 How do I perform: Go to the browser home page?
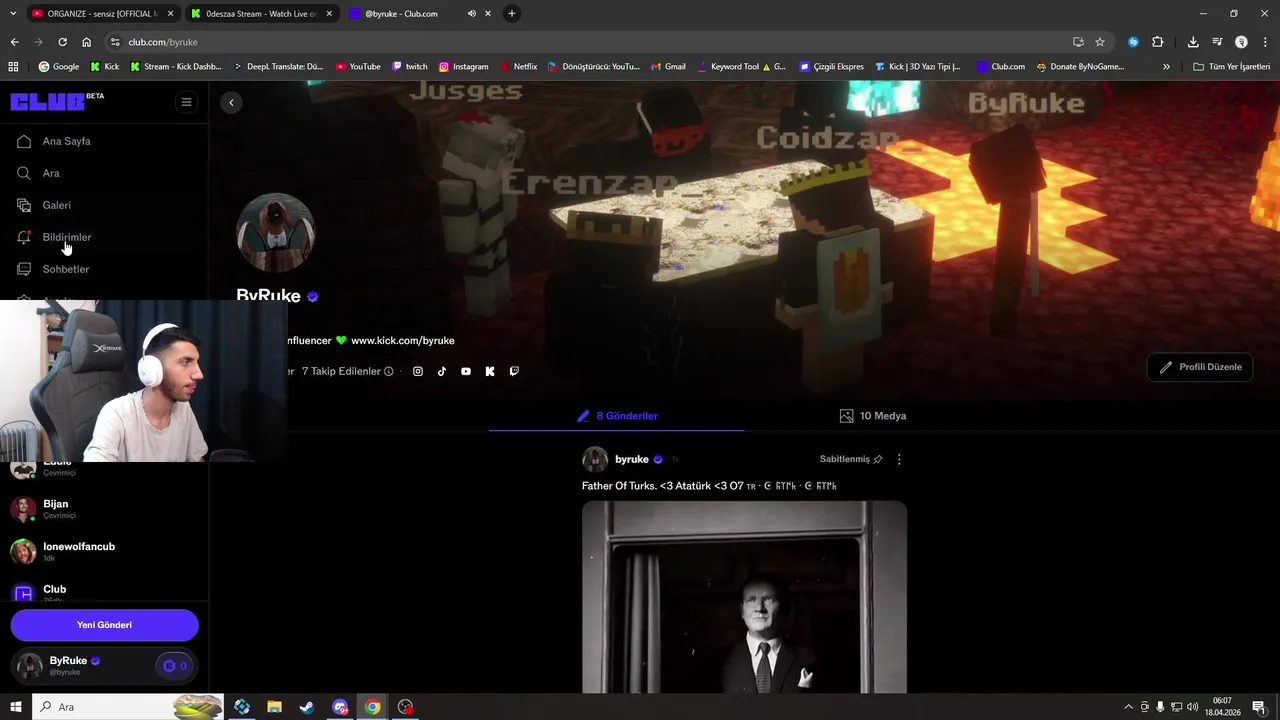(x=86, y=42)
